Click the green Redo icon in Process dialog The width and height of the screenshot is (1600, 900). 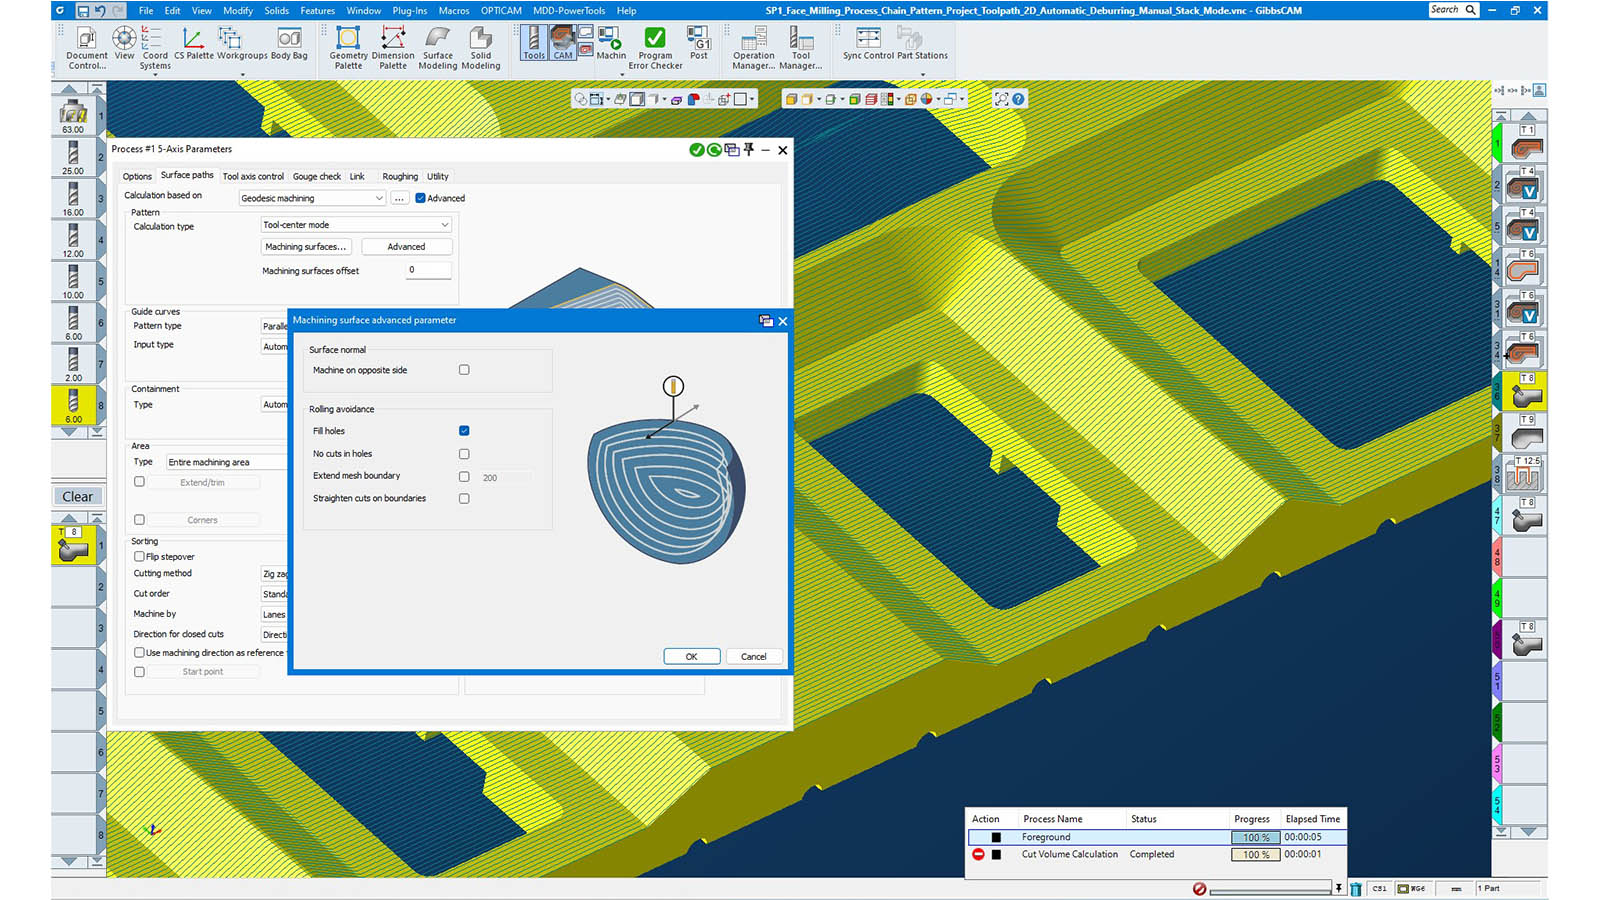(x=714, y=150)
